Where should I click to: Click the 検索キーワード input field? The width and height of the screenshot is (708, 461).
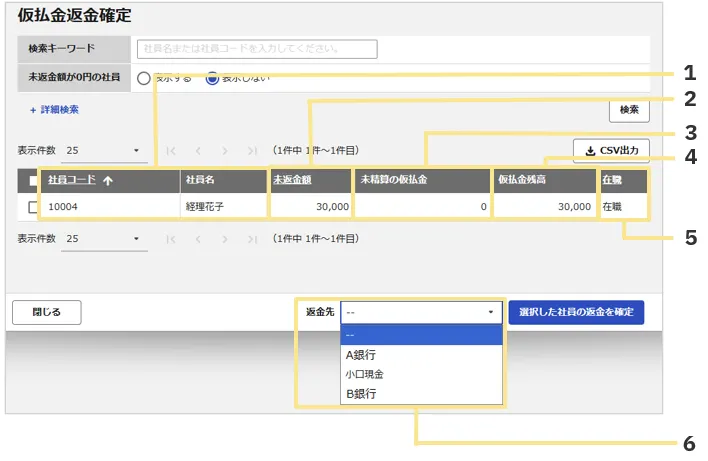pos(257,49)
